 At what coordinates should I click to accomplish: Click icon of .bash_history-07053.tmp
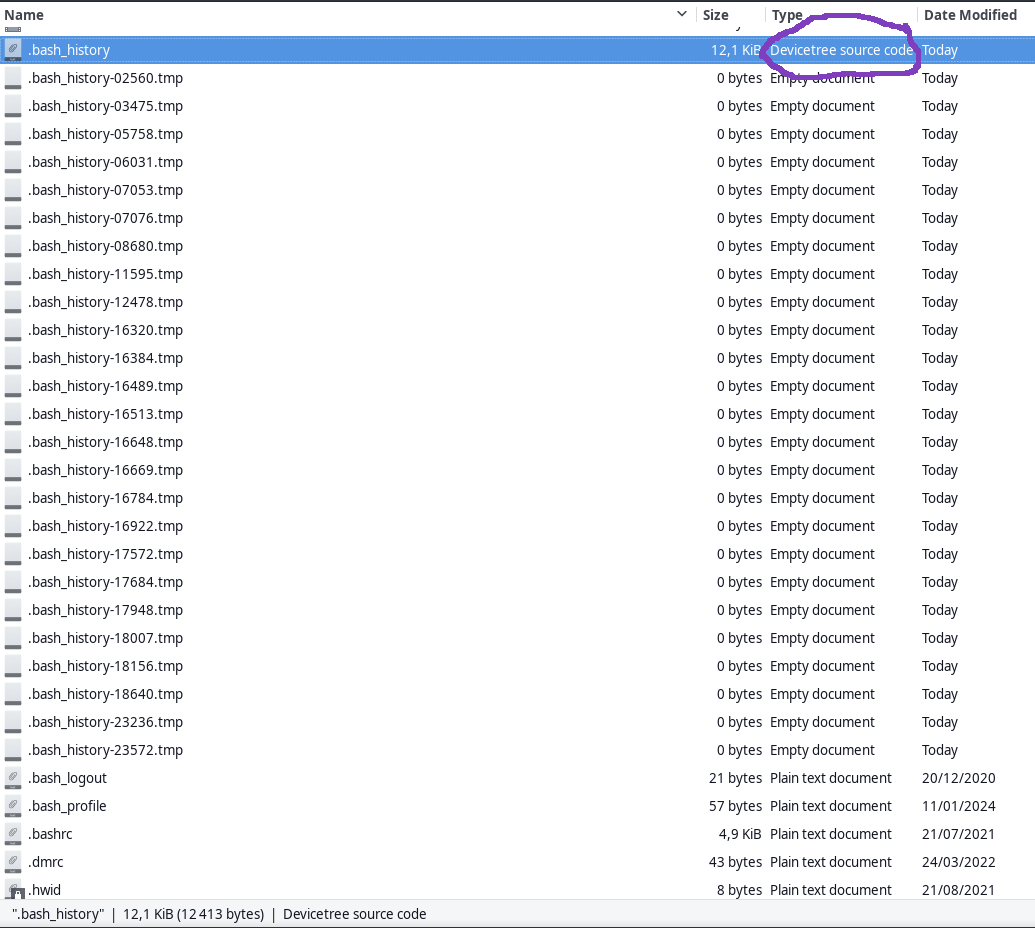click(x=13, y=190)
